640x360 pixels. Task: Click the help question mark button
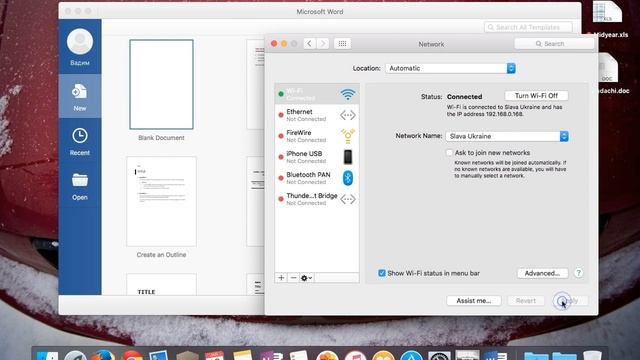pyautogui.click(x=578, y=273)
